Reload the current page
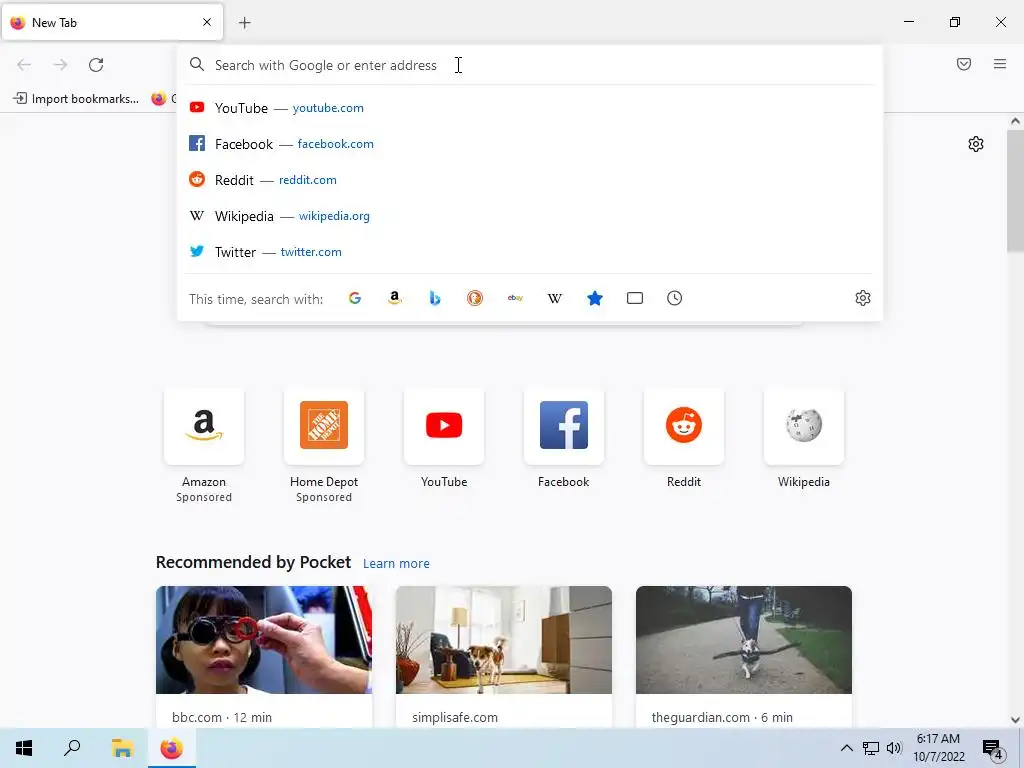 [96, 65]
